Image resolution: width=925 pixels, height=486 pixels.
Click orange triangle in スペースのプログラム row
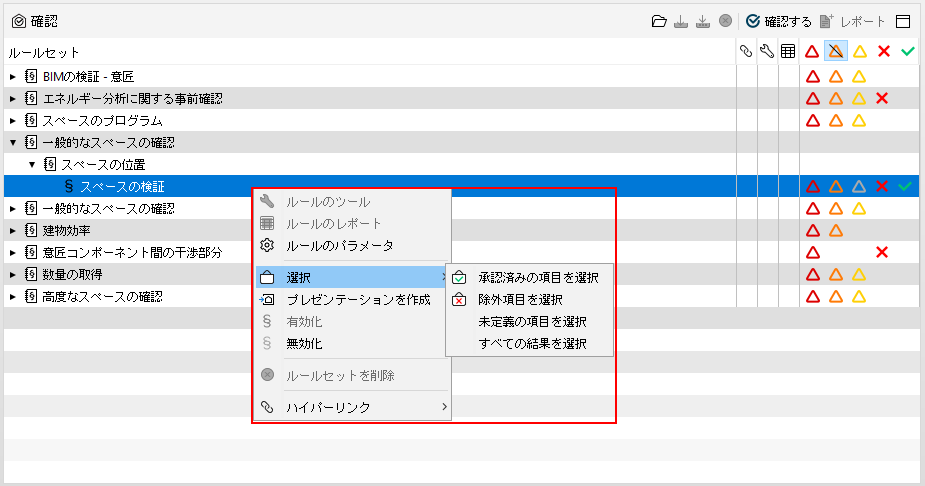[x=836, y=120]
